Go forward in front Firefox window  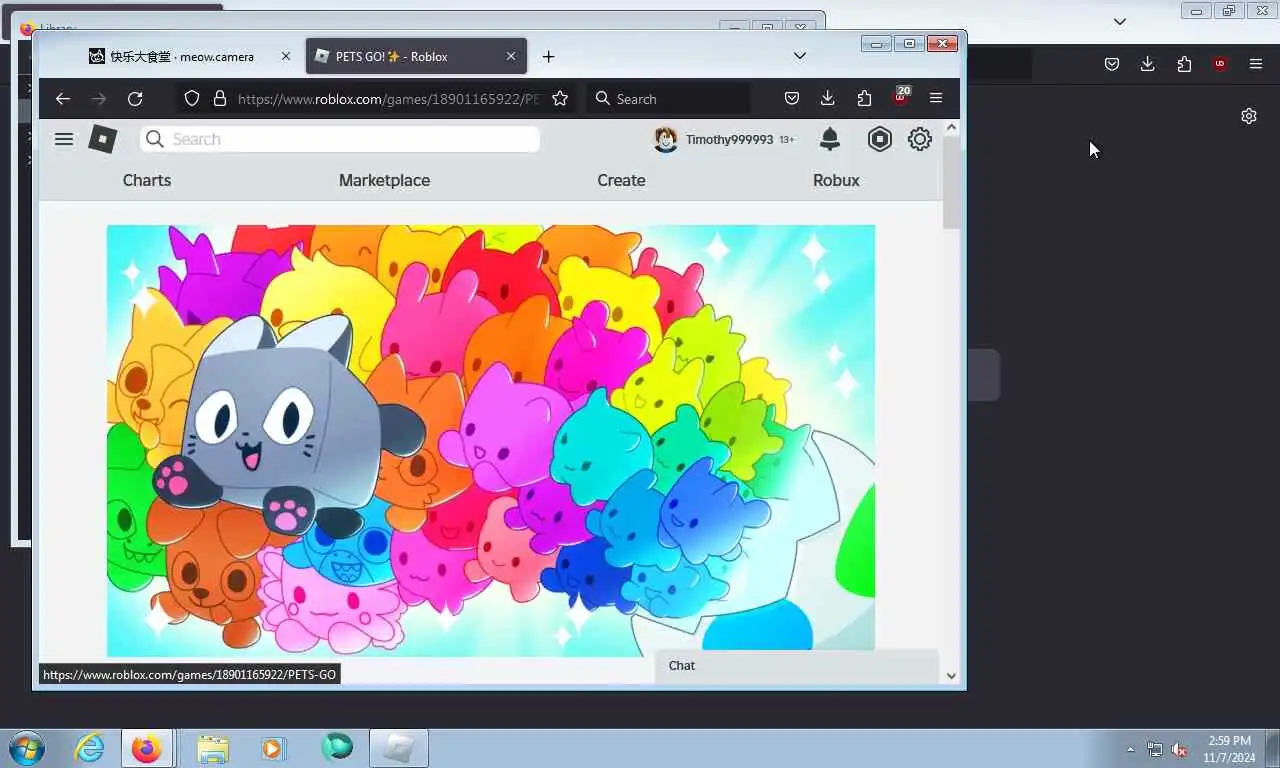(98, 98)
